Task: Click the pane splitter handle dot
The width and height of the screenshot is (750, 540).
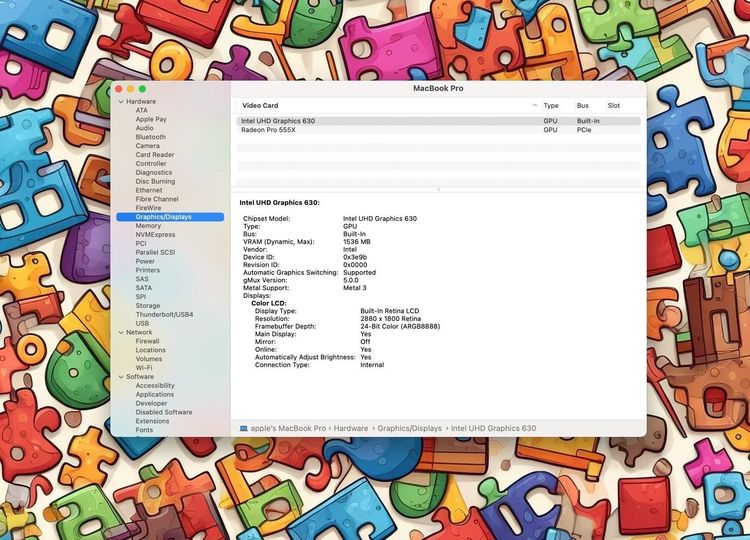Action: [439, 190]
